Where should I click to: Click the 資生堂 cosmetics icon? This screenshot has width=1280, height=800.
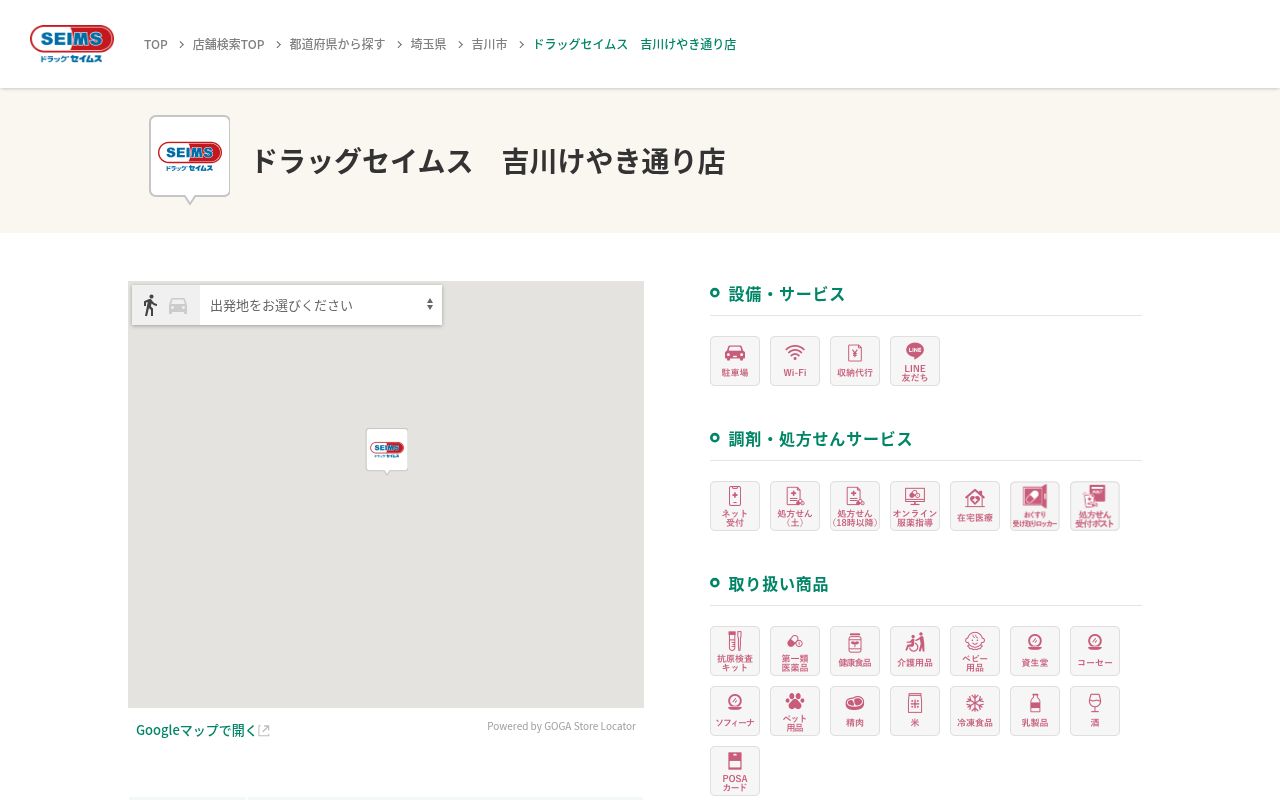point(1035,651)
